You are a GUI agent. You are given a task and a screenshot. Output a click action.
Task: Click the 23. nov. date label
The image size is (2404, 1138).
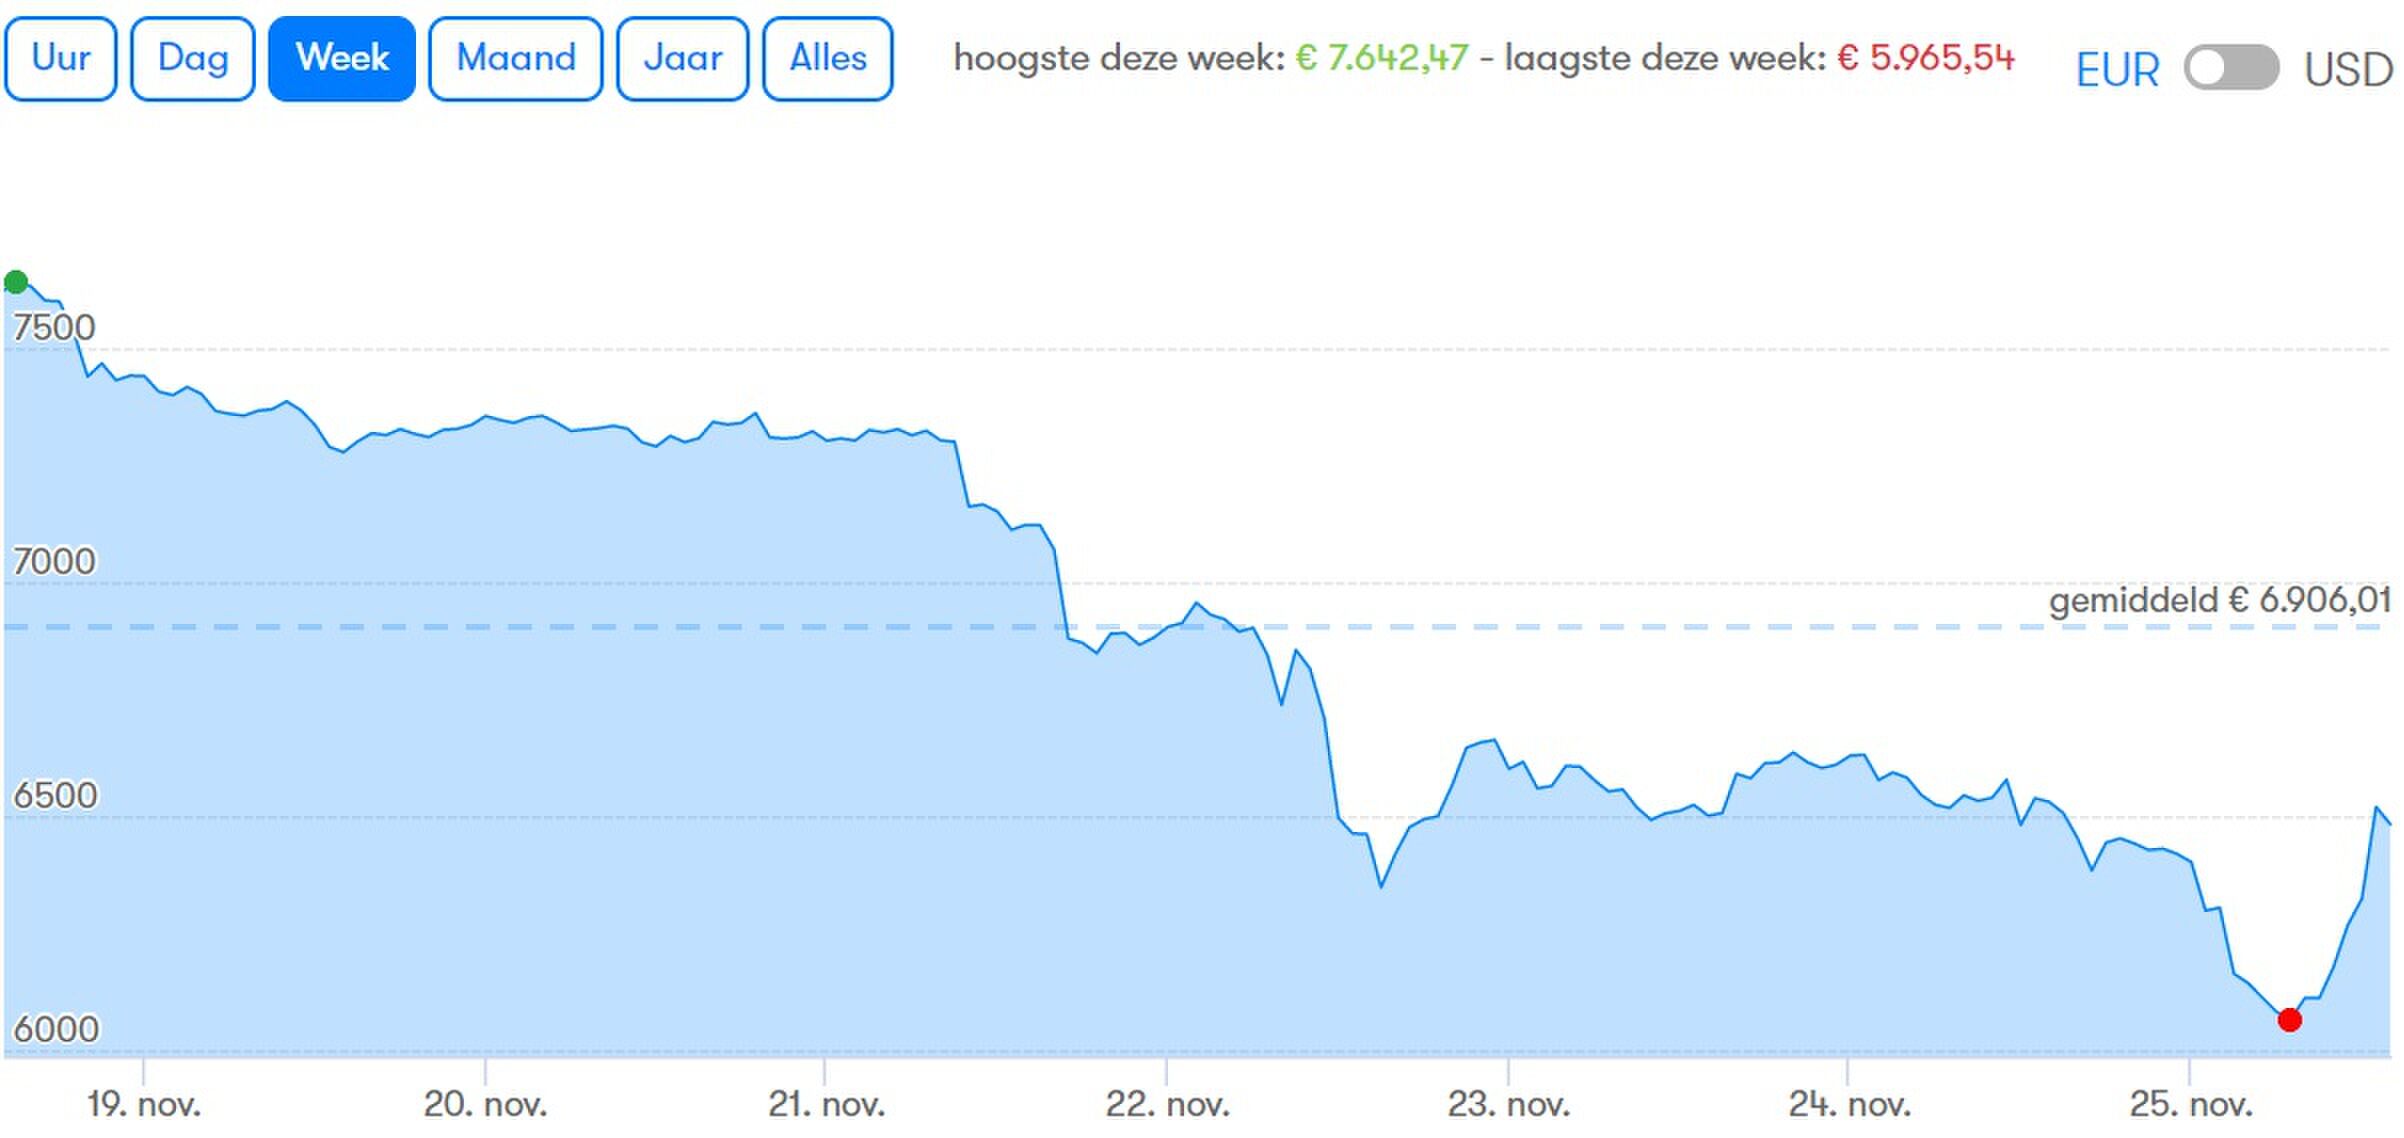tap(1508, 1104)
